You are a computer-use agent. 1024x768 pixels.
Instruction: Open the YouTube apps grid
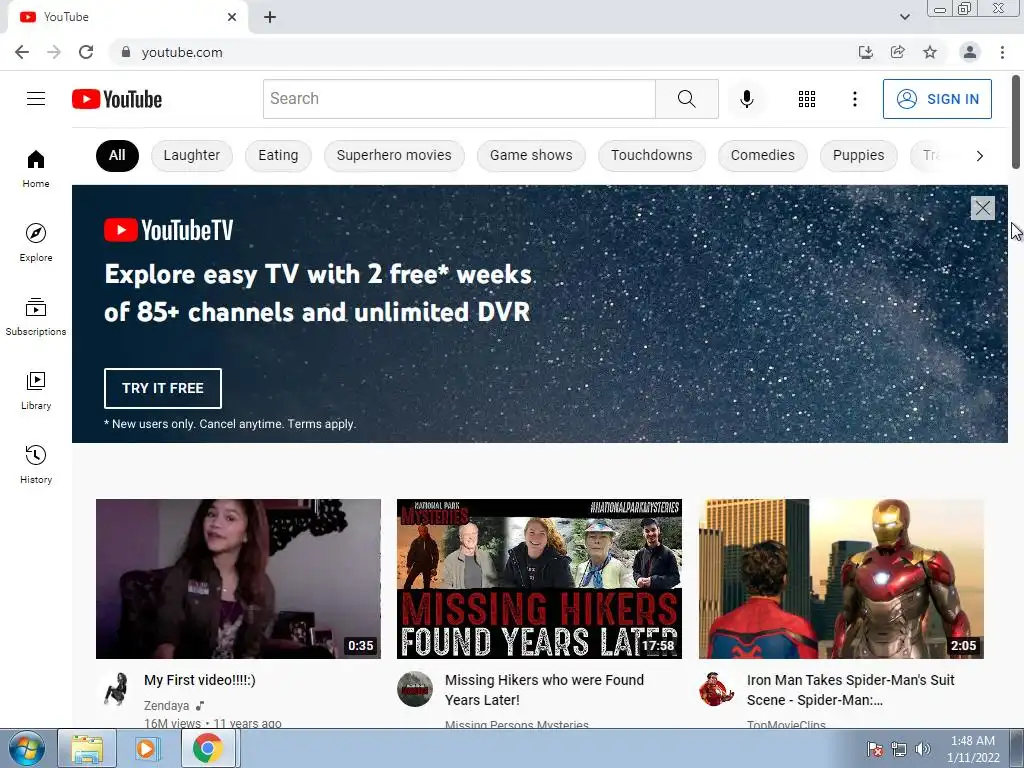pyautogui.click(x=807, y=99)
